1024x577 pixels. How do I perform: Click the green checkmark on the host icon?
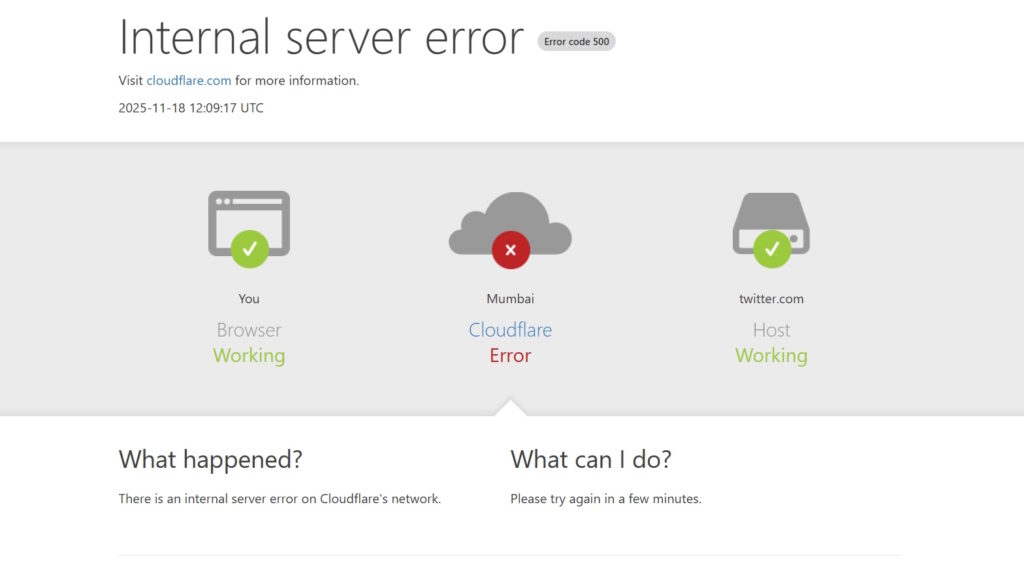771,250
